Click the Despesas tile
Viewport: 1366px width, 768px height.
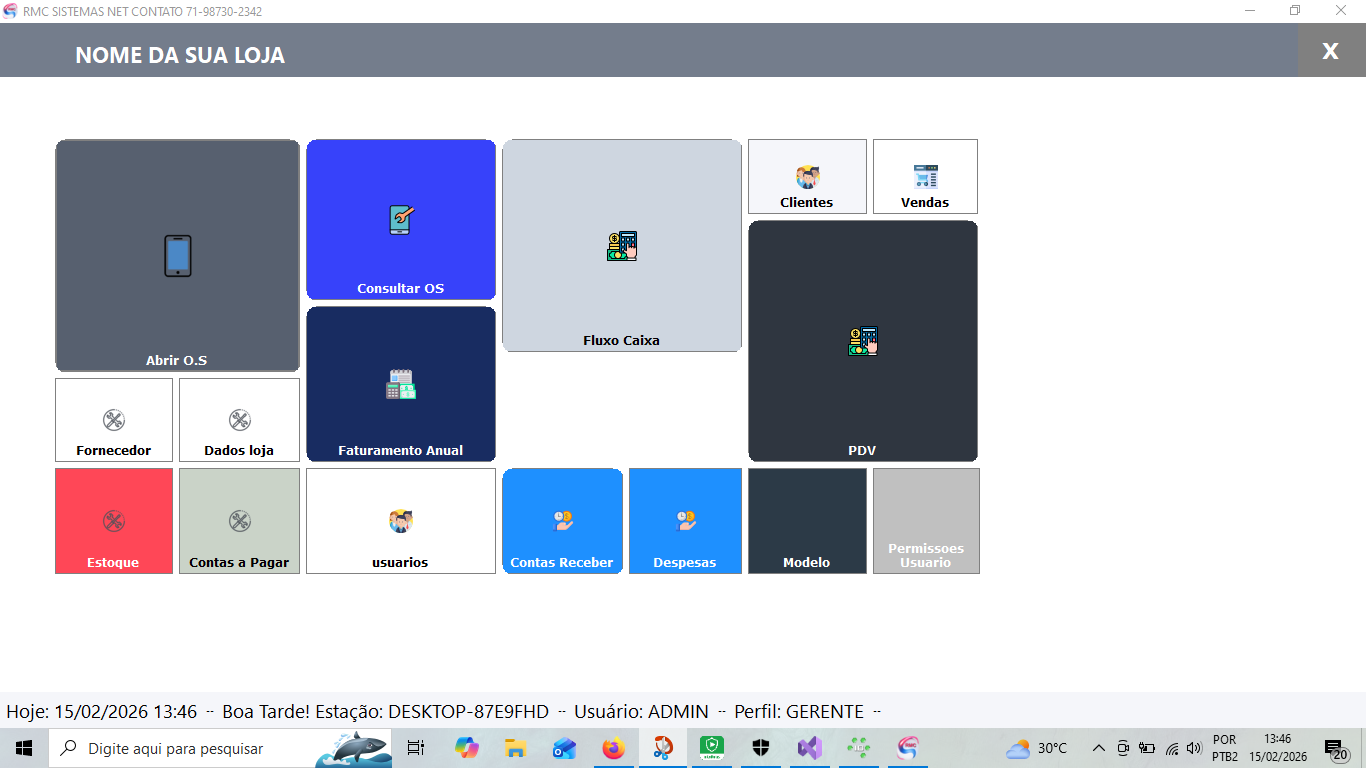[685, 521]
